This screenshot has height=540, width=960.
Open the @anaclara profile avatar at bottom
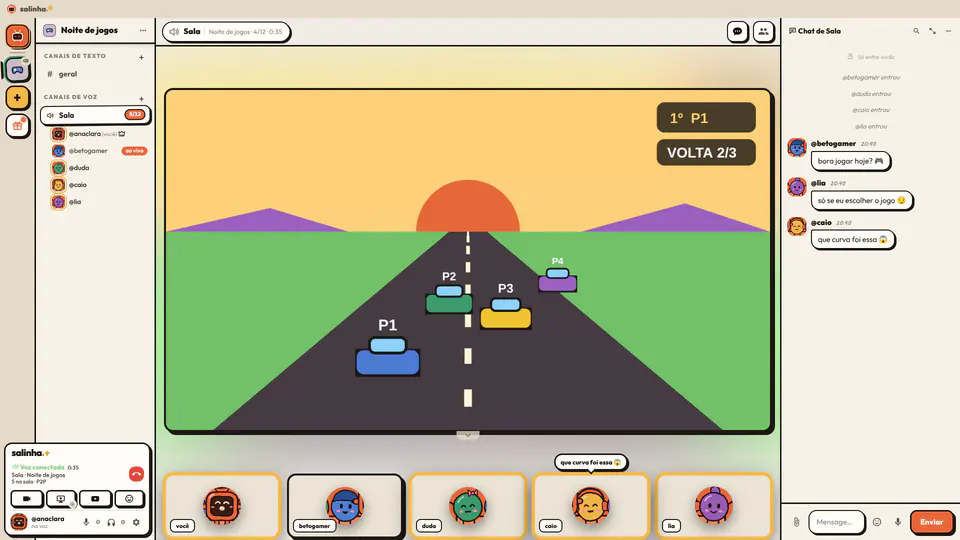point(19,522)
